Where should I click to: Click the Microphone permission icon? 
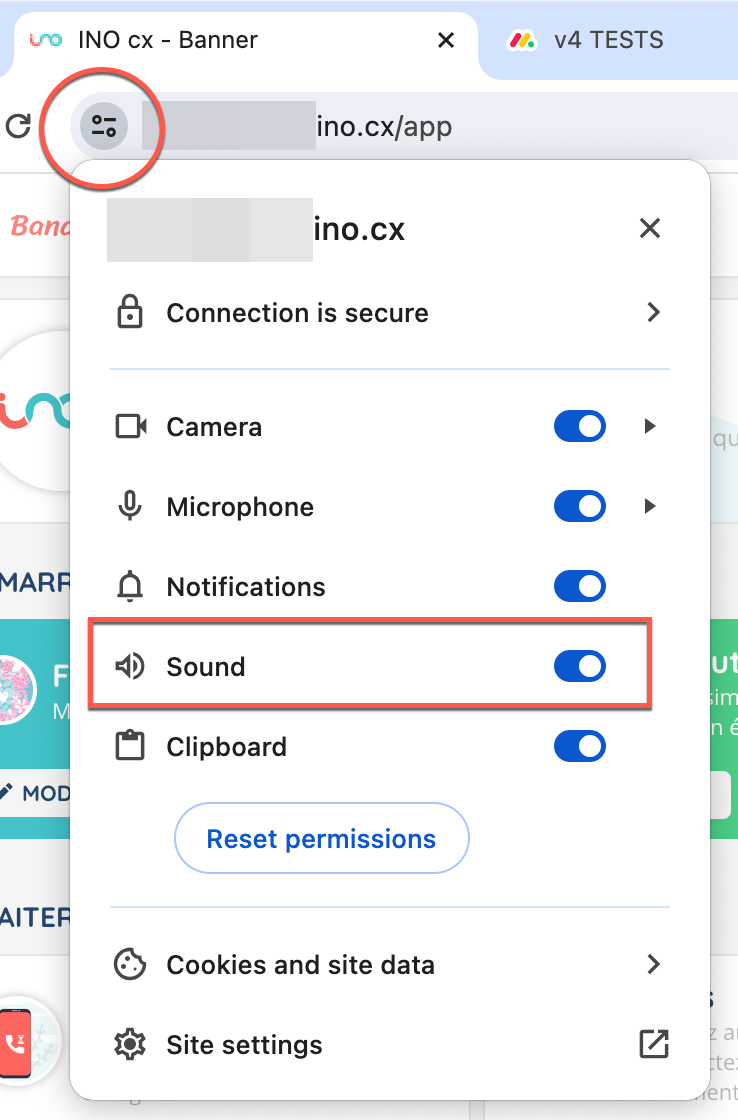coord(130,507)
